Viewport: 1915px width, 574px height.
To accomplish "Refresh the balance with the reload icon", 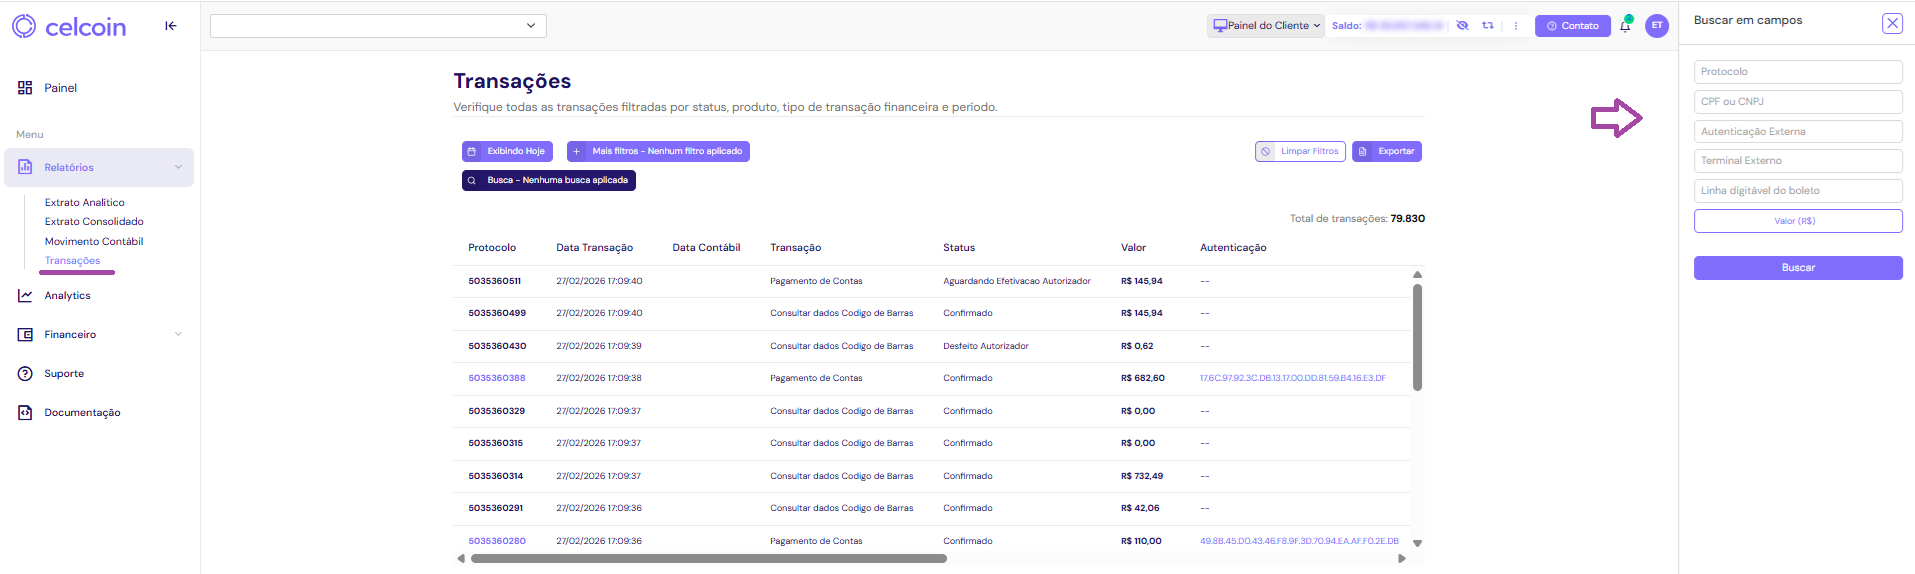I will 1488,26.
